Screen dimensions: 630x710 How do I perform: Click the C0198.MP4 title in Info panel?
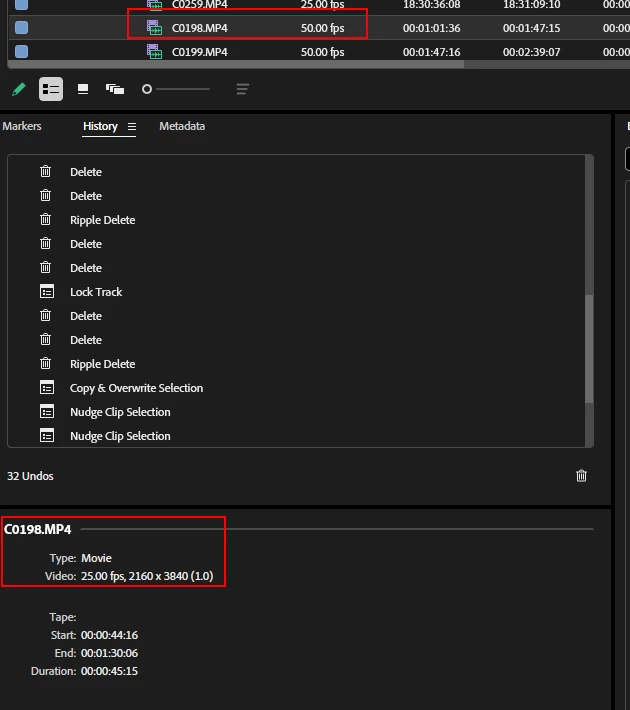38,529
